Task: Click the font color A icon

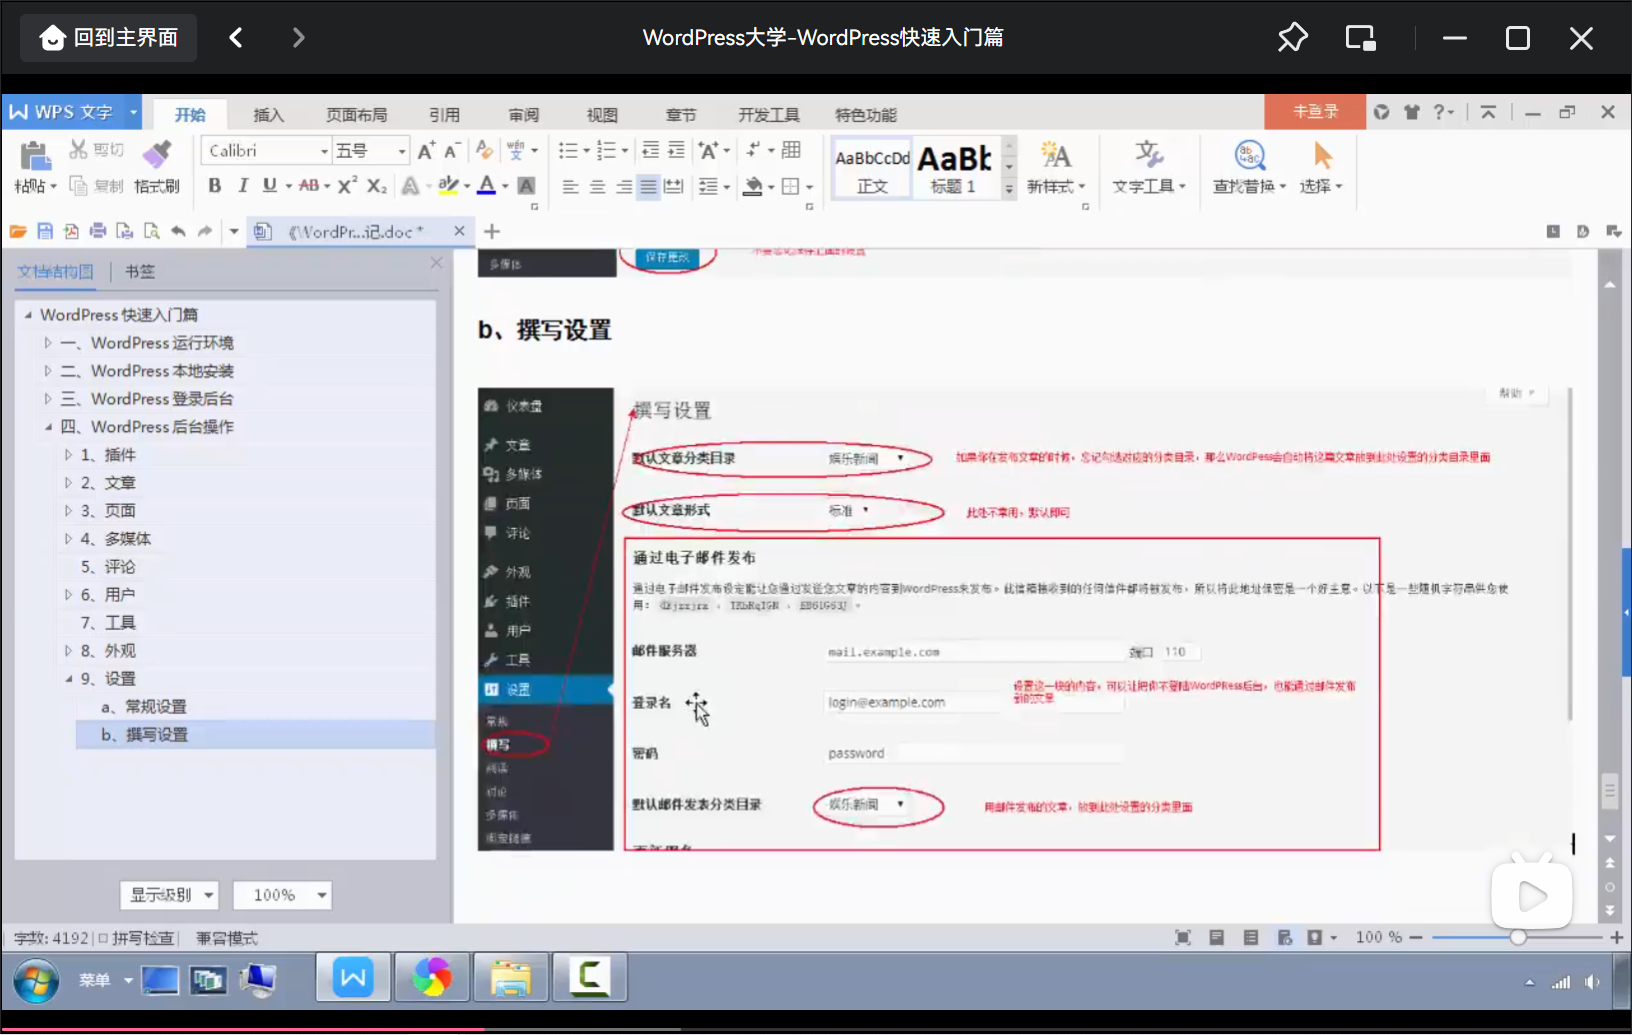Action: pos(487,186)
